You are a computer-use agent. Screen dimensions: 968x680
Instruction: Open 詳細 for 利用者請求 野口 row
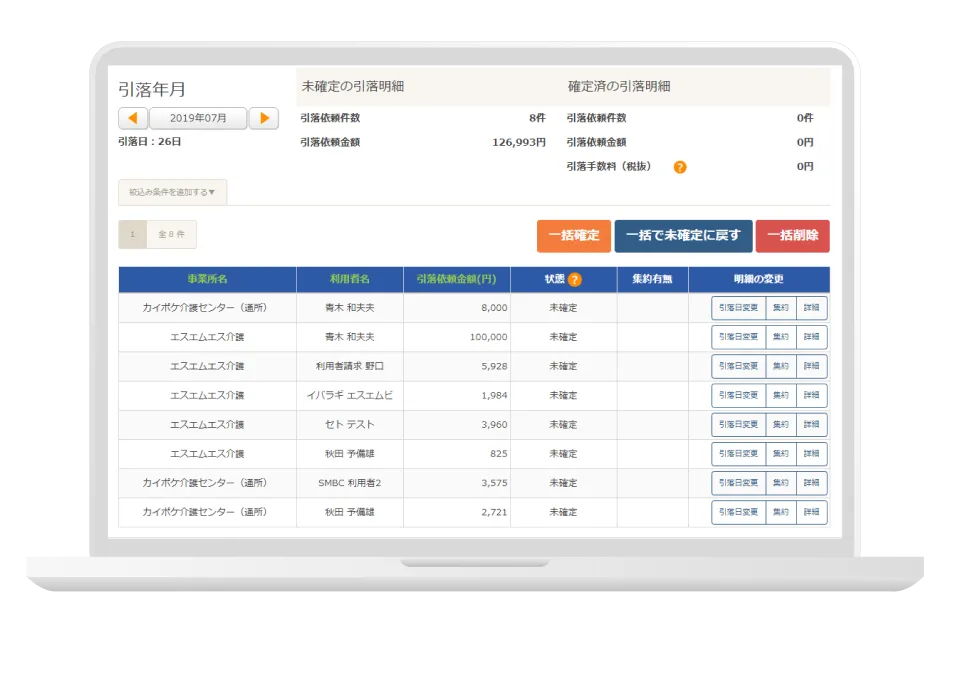coord(811,366)
